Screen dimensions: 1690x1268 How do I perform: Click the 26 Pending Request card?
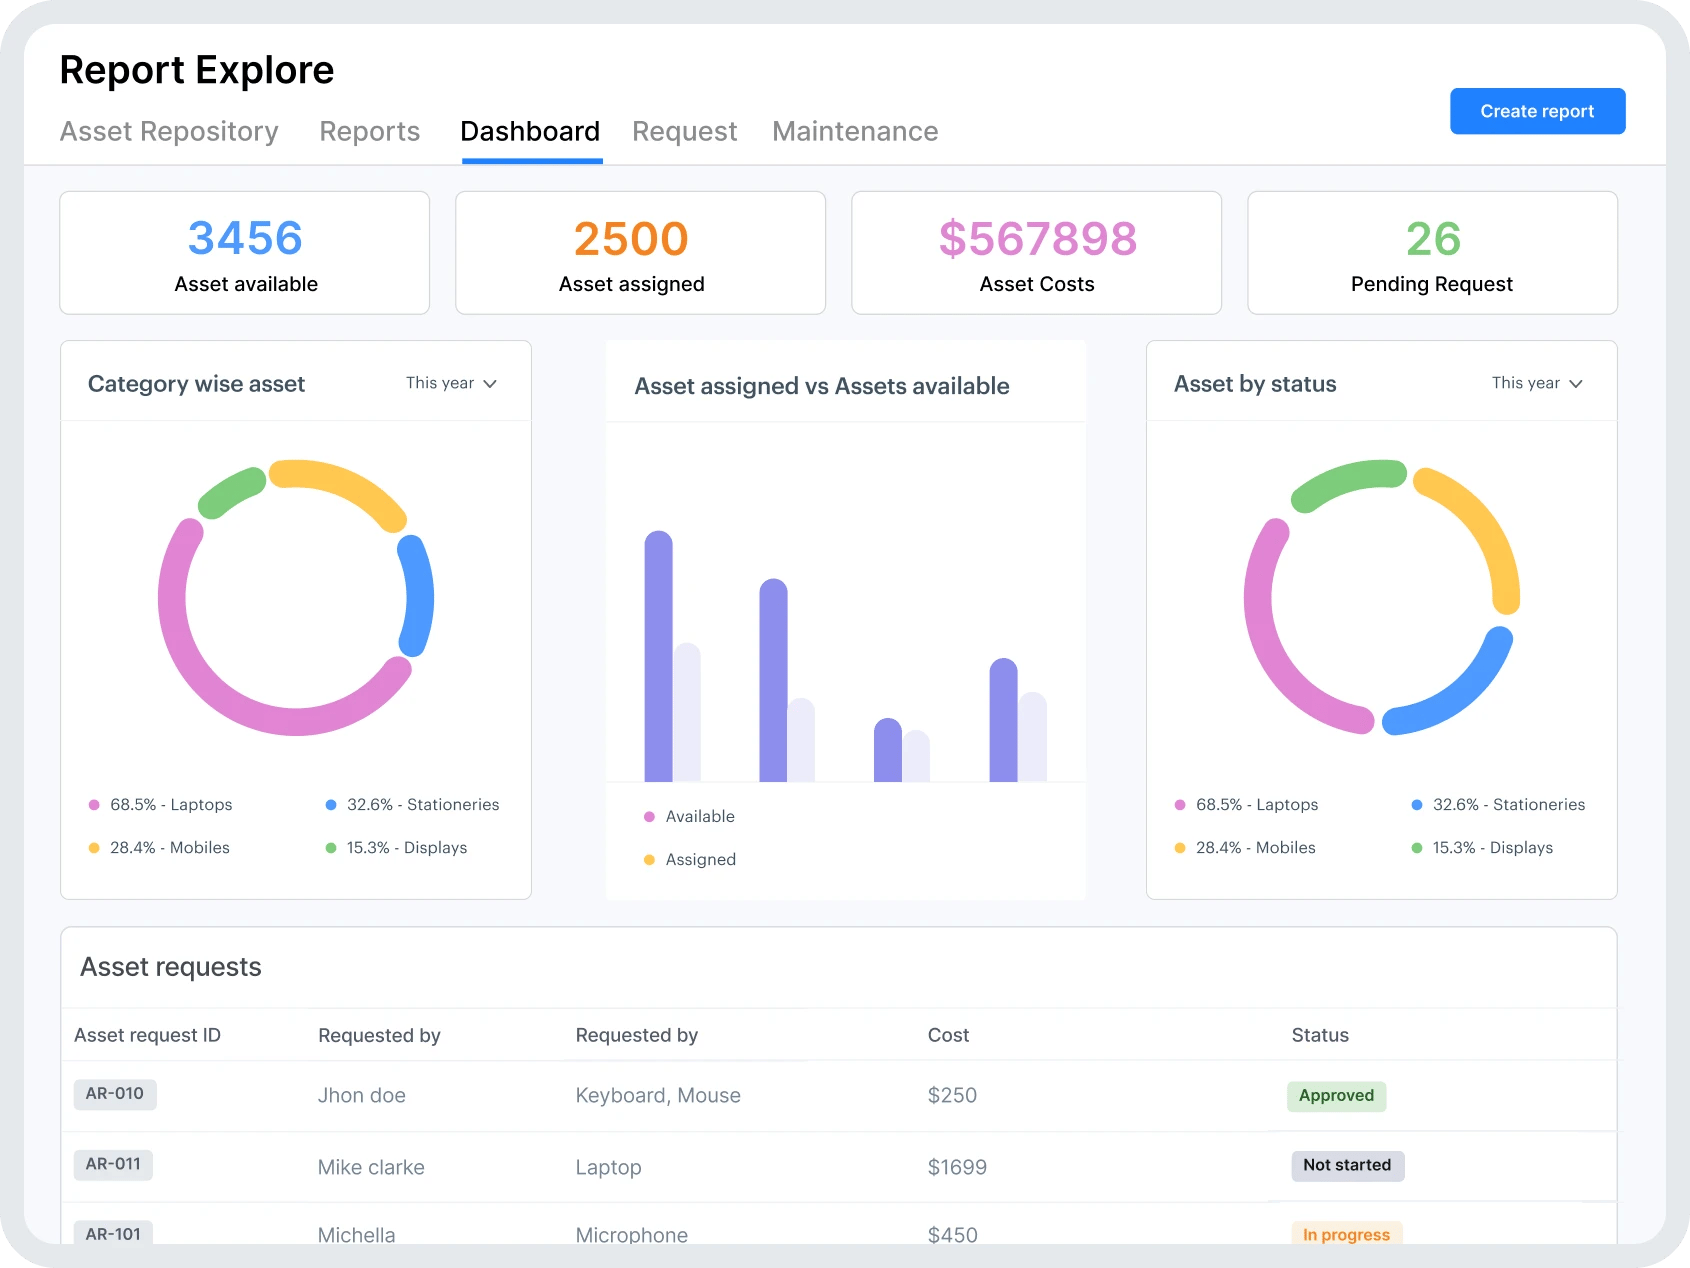pos(1432,253)
